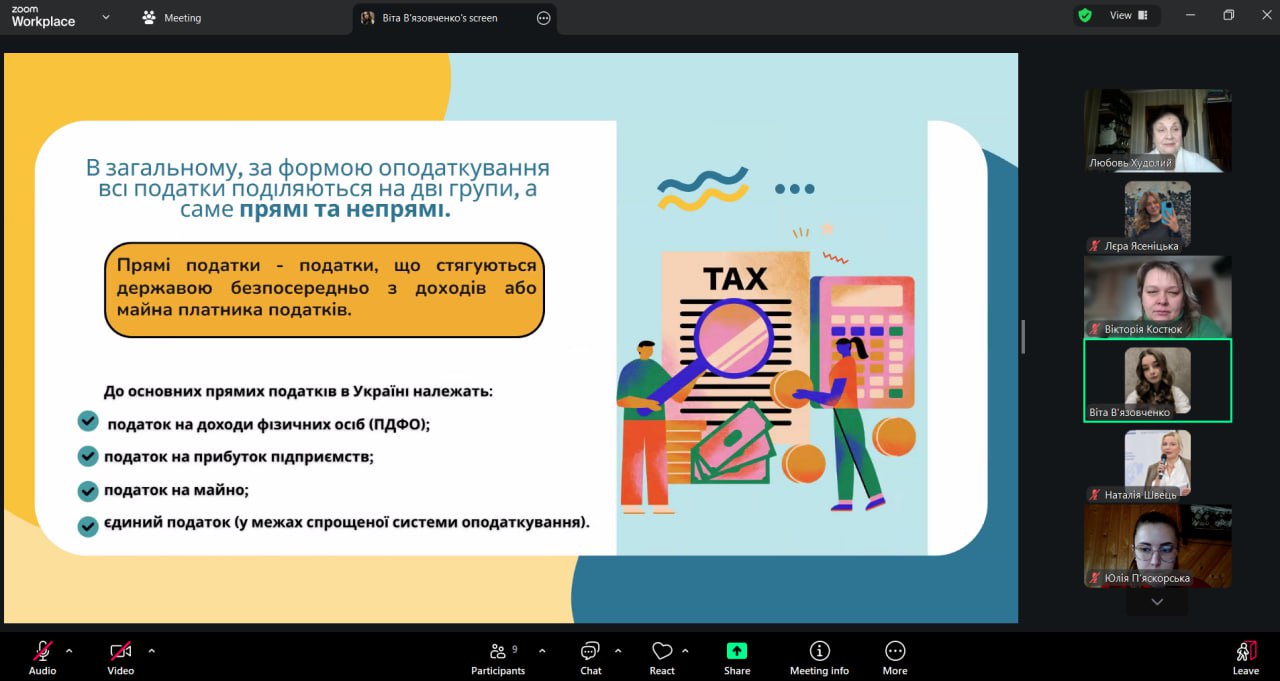Click the text 'податок на майно;'
The image size is (1280, 681).
pyautogui.click(x=176, y=490)
